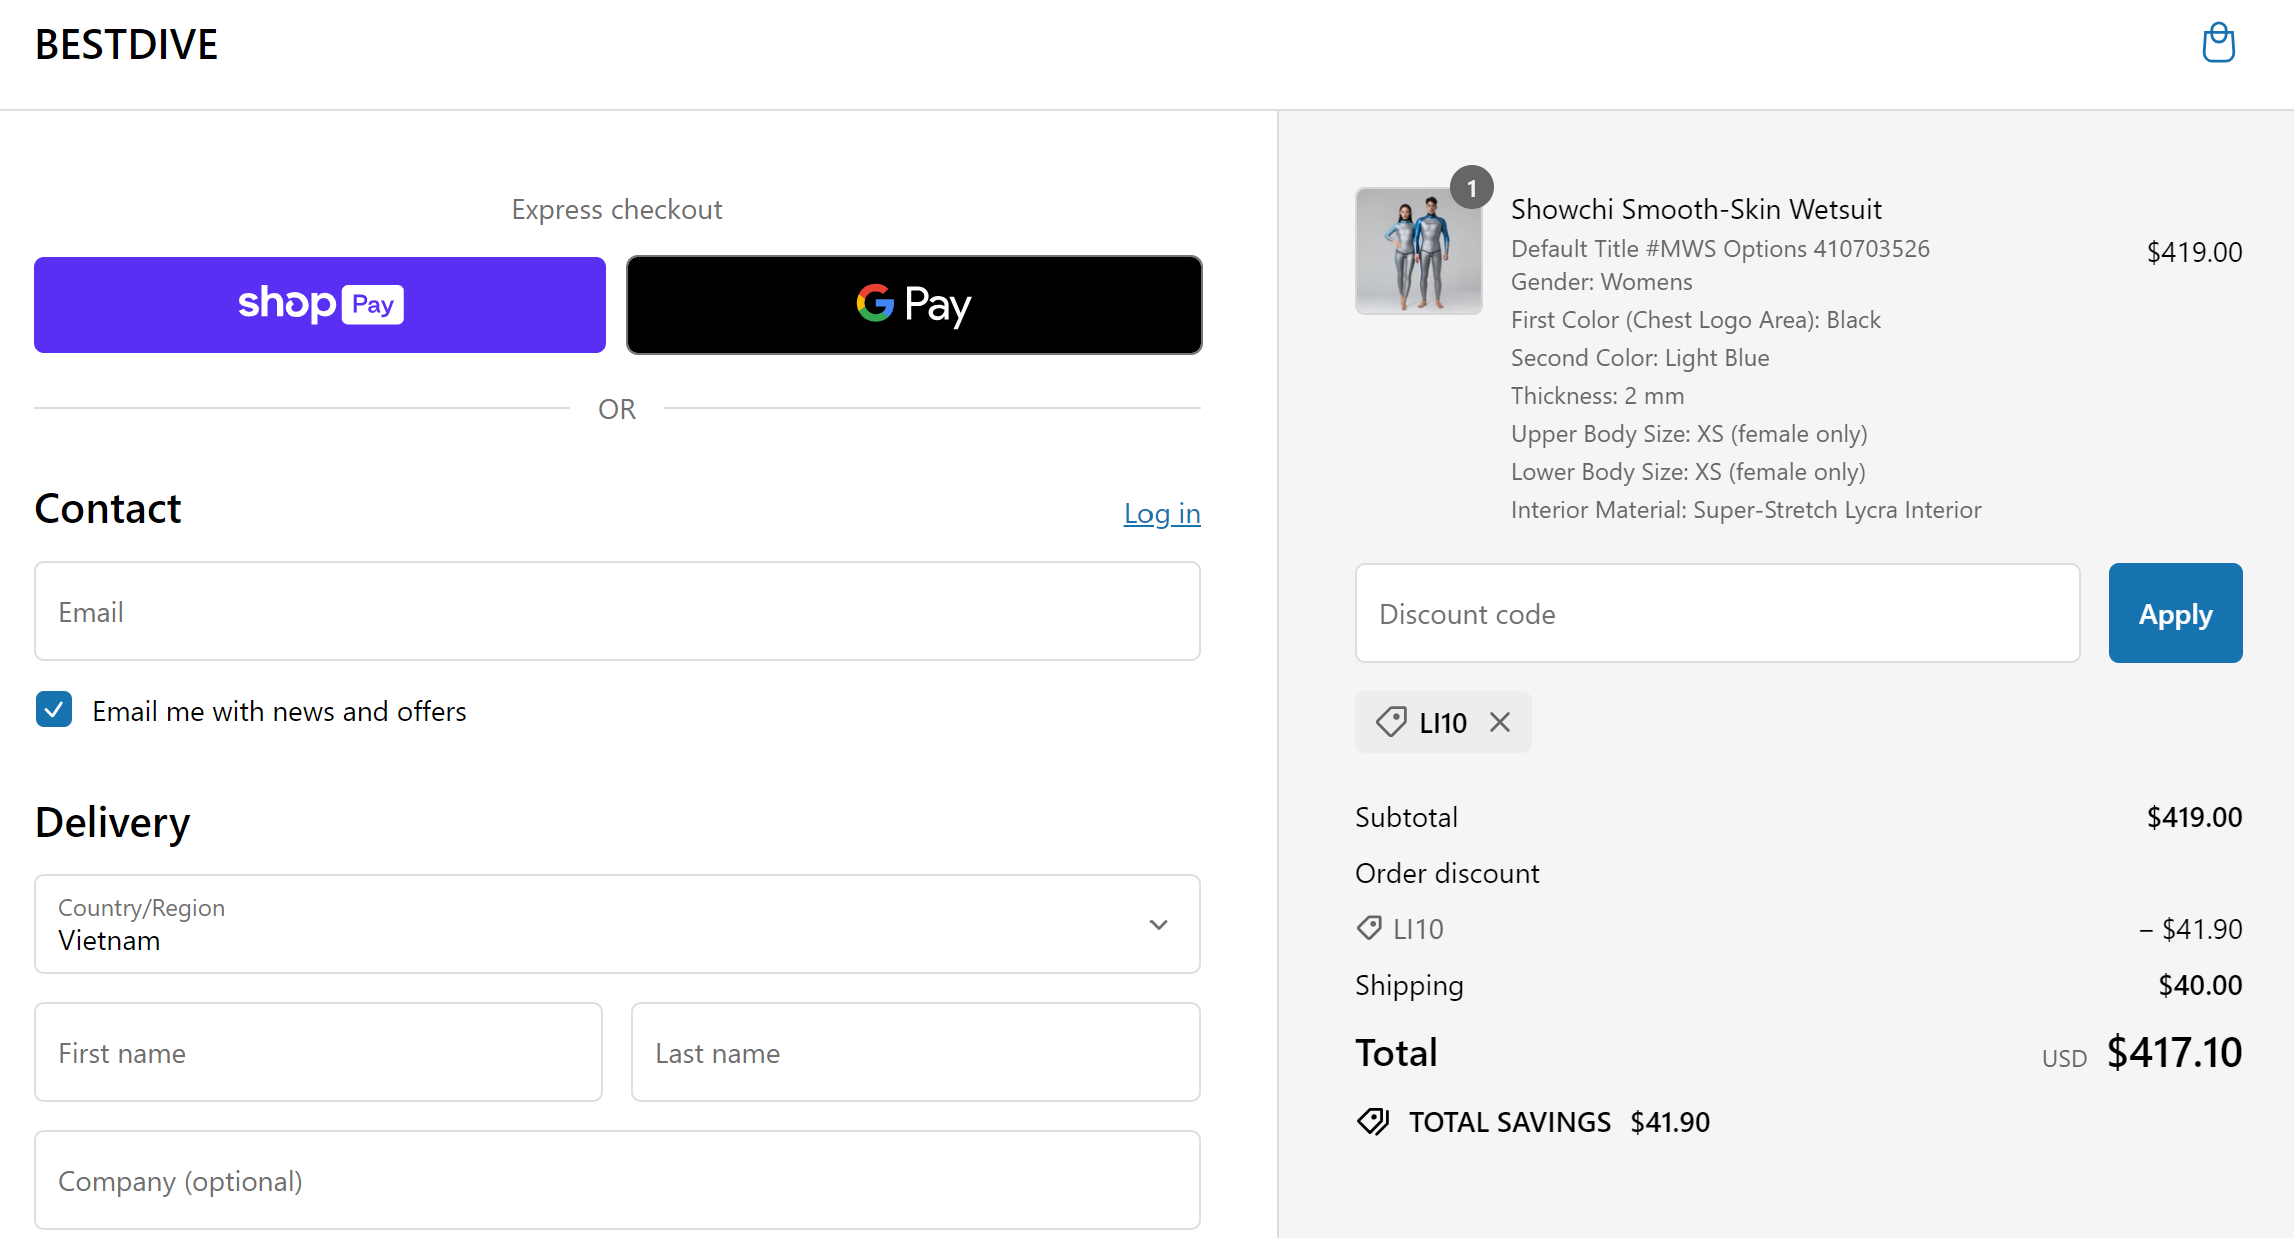The width and height of the screenshot is (2294, 1238).
Task: Pay with Google Pay button
Action: point(914,305)
